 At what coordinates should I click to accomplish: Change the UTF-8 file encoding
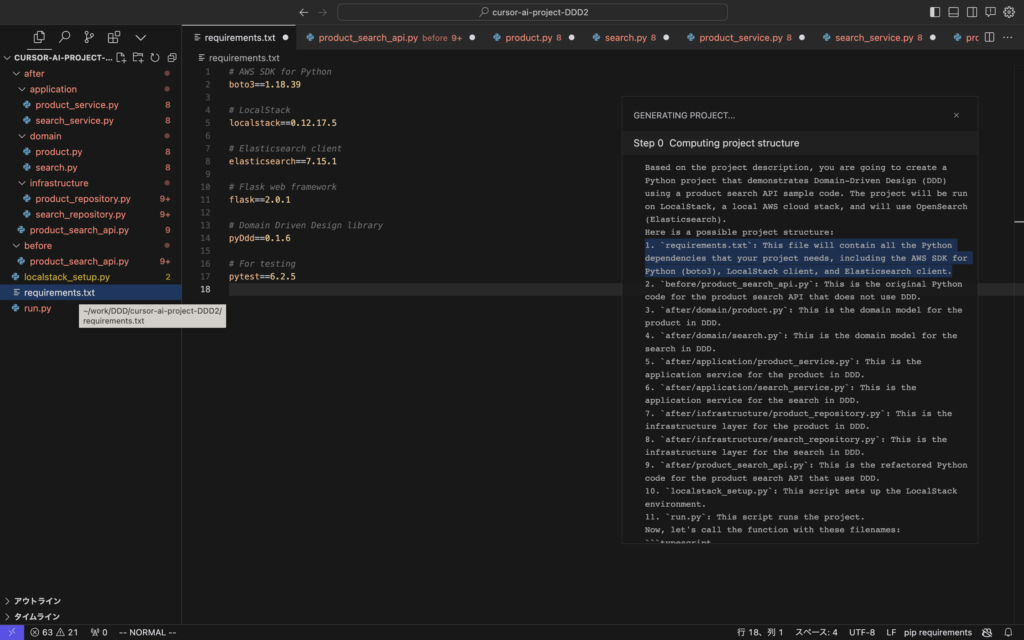(x=861, y=632)
